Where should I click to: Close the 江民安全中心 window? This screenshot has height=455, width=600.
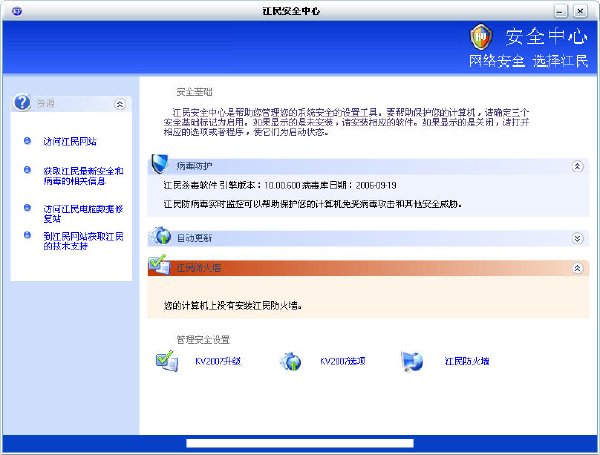pos(580,11)
